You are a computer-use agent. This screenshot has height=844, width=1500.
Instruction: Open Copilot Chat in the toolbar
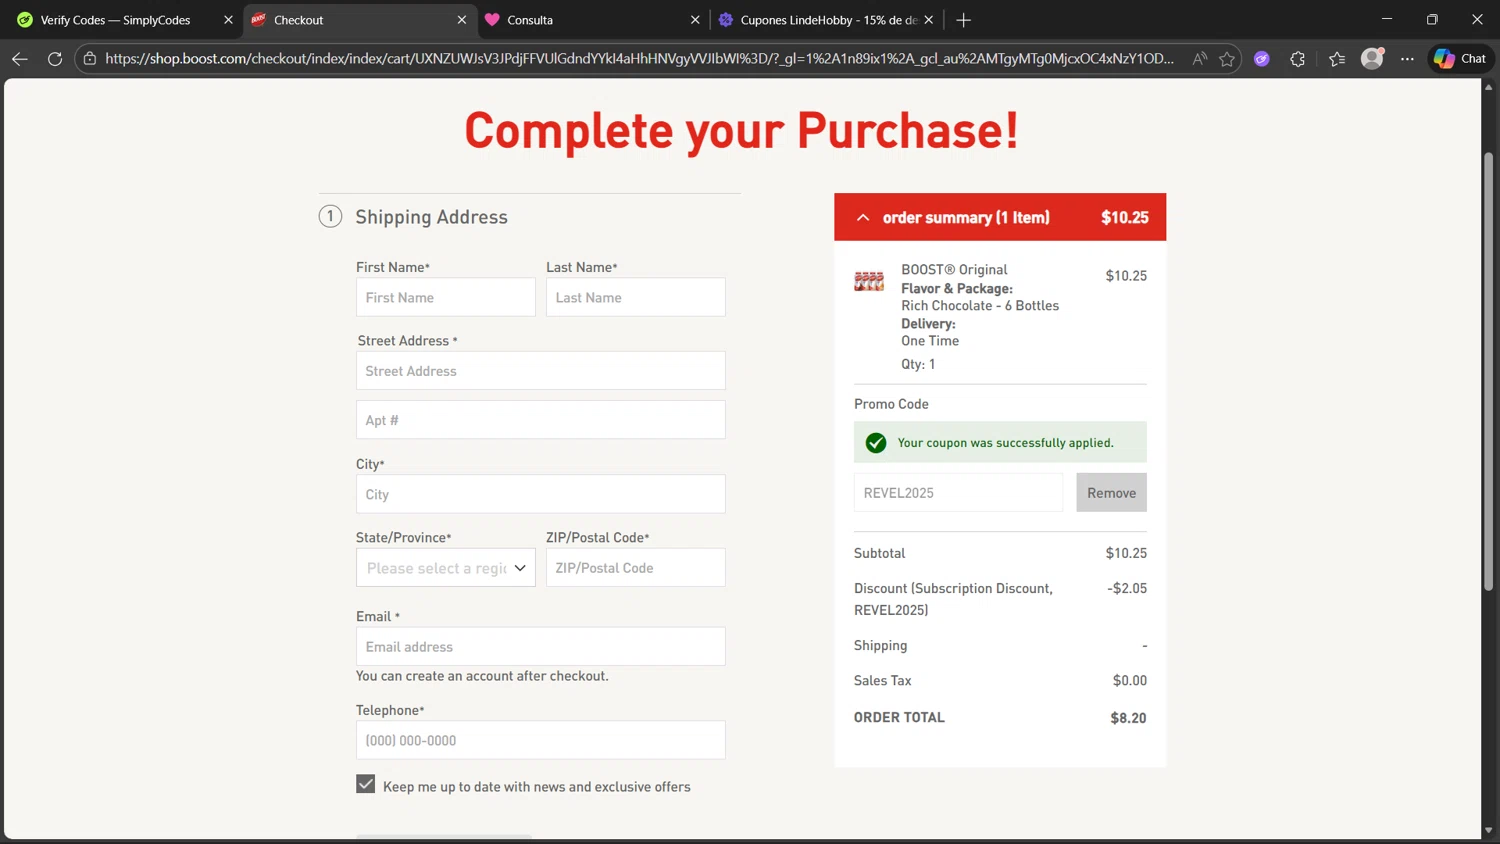click(1460, 59)
